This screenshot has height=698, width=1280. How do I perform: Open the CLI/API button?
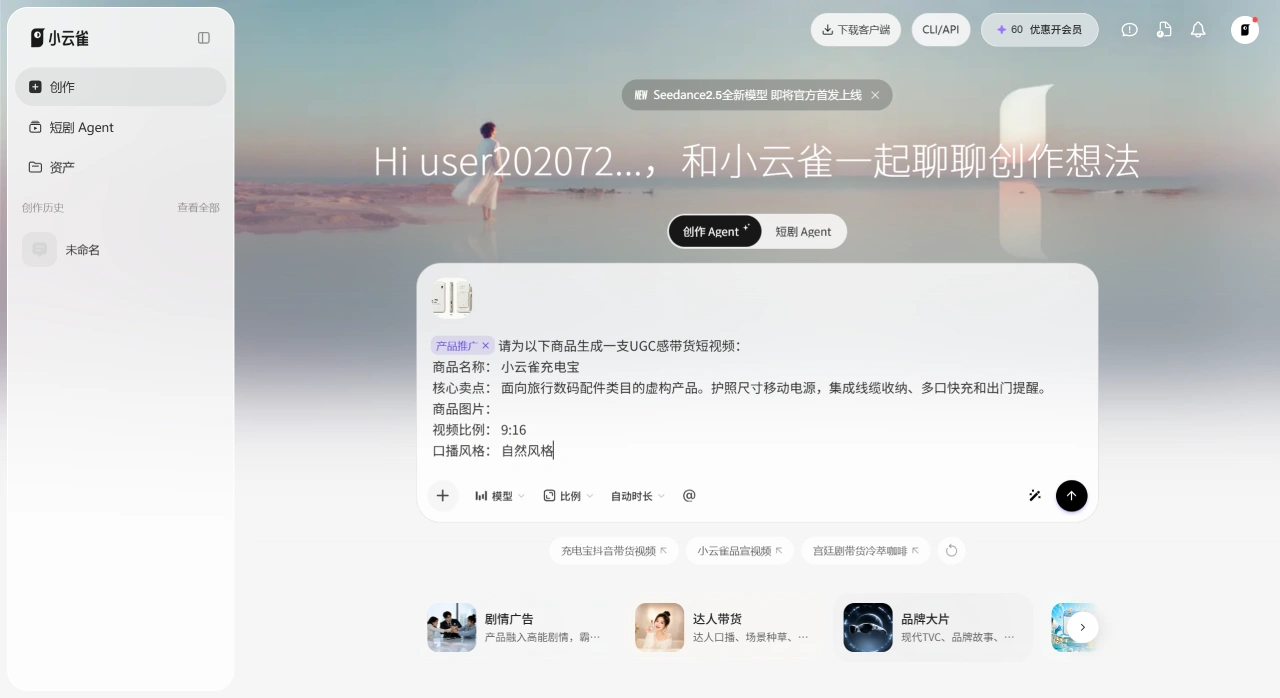coord(941,30)
